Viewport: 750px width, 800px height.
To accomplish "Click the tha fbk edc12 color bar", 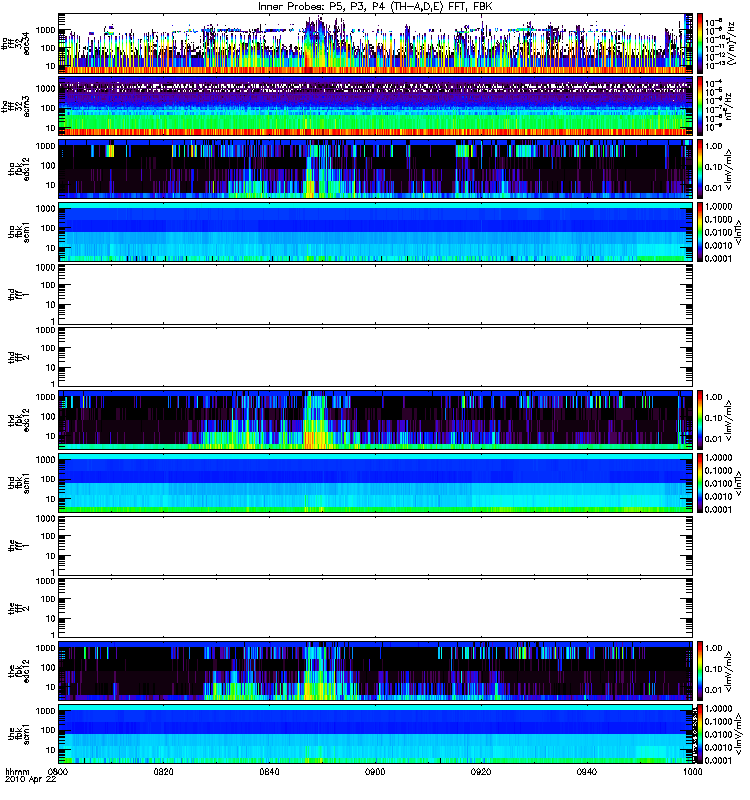I will point(700,169).
